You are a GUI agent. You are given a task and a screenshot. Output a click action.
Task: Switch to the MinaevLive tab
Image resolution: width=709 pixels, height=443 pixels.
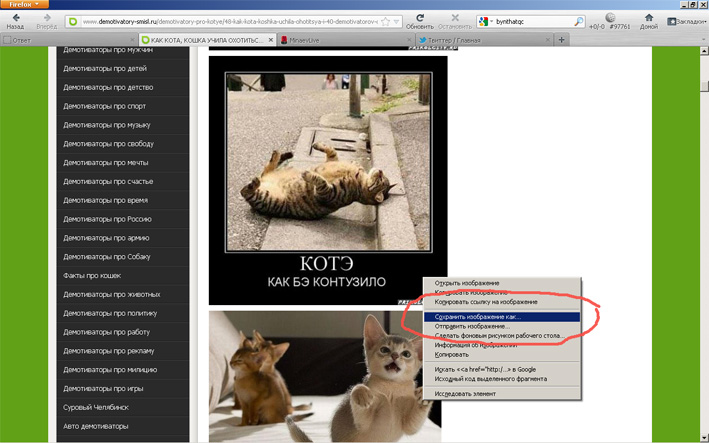coord(346,40)
